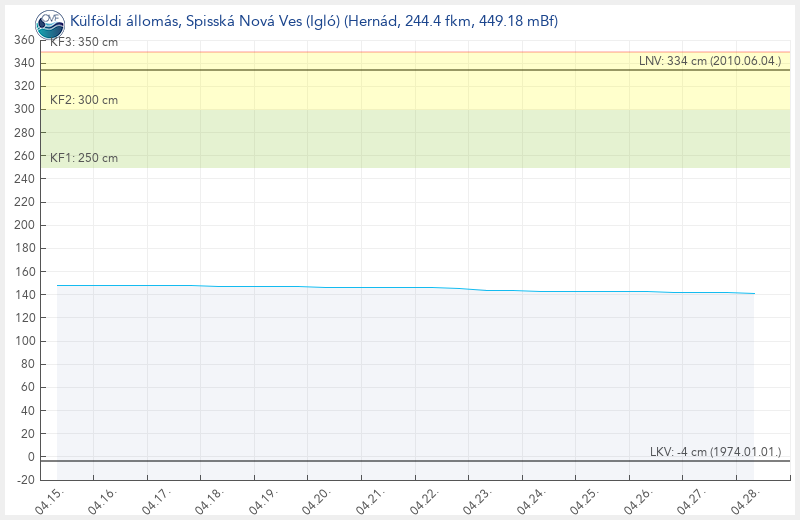
Task: Select the KF1: 250 cm threshold label
Action: click(x=84, y=158)
